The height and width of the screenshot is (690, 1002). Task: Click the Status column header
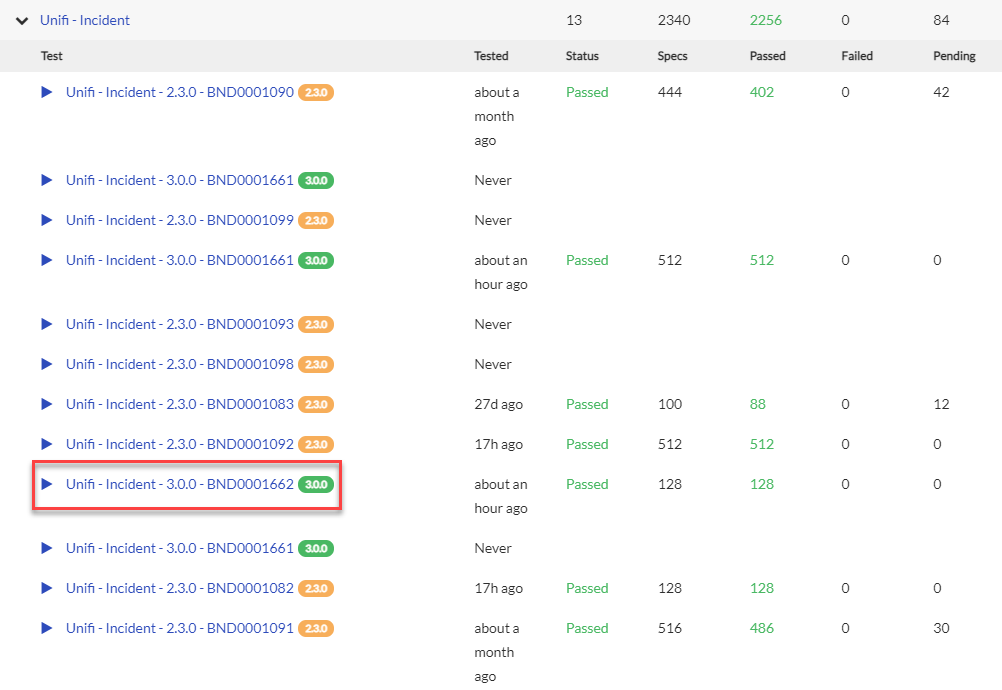pos(582,56)
